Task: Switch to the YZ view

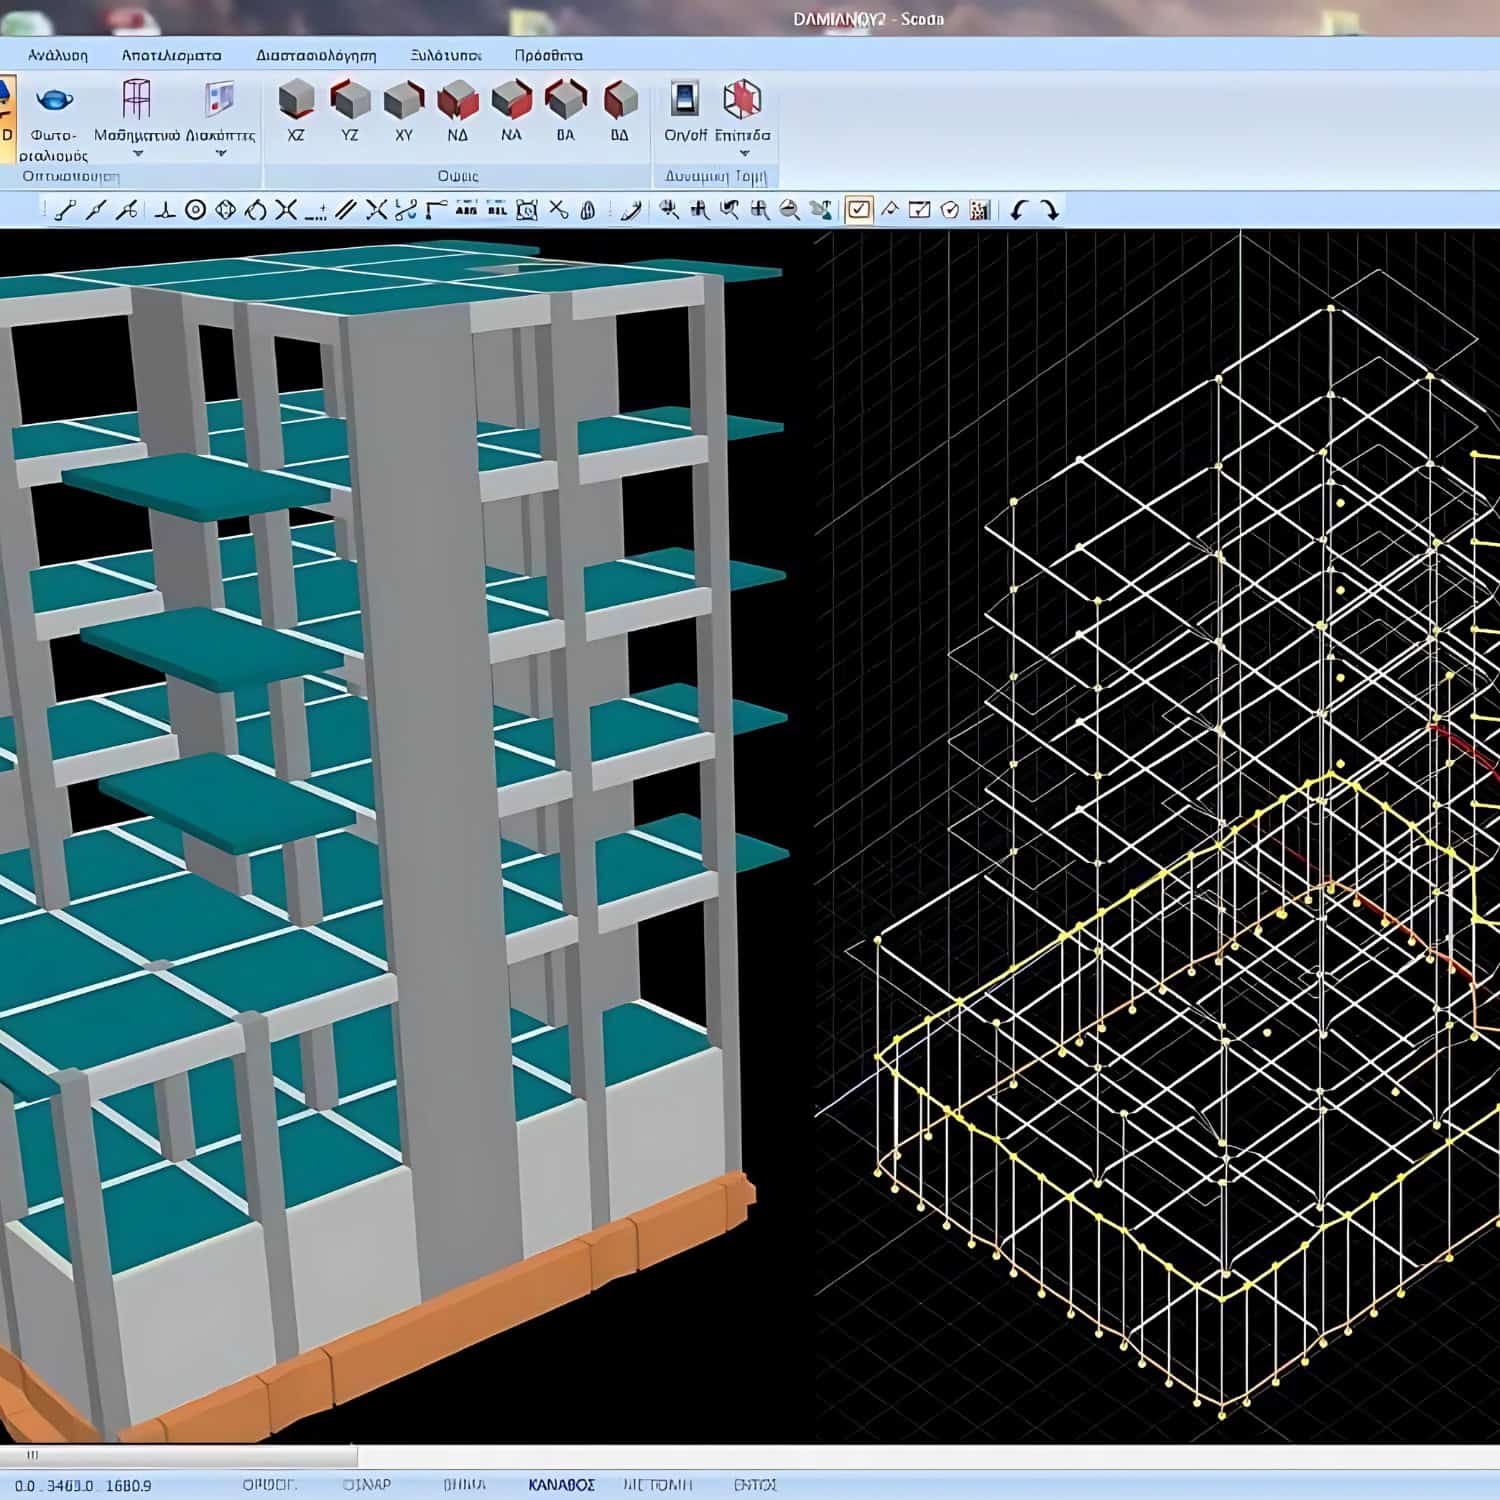Action: point(350,100)
